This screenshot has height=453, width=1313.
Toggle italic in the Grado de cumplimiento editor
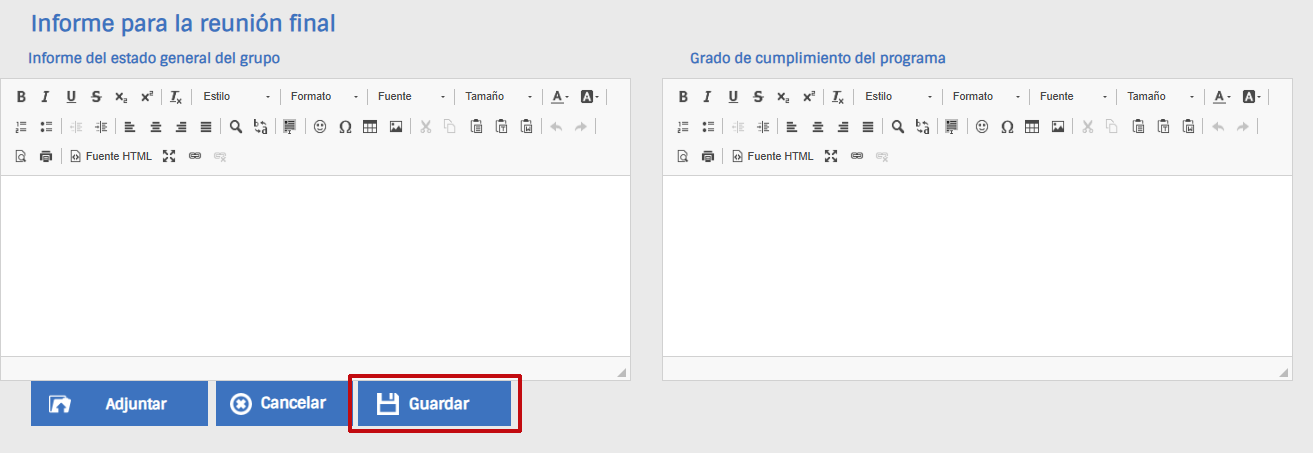point(707,97)
